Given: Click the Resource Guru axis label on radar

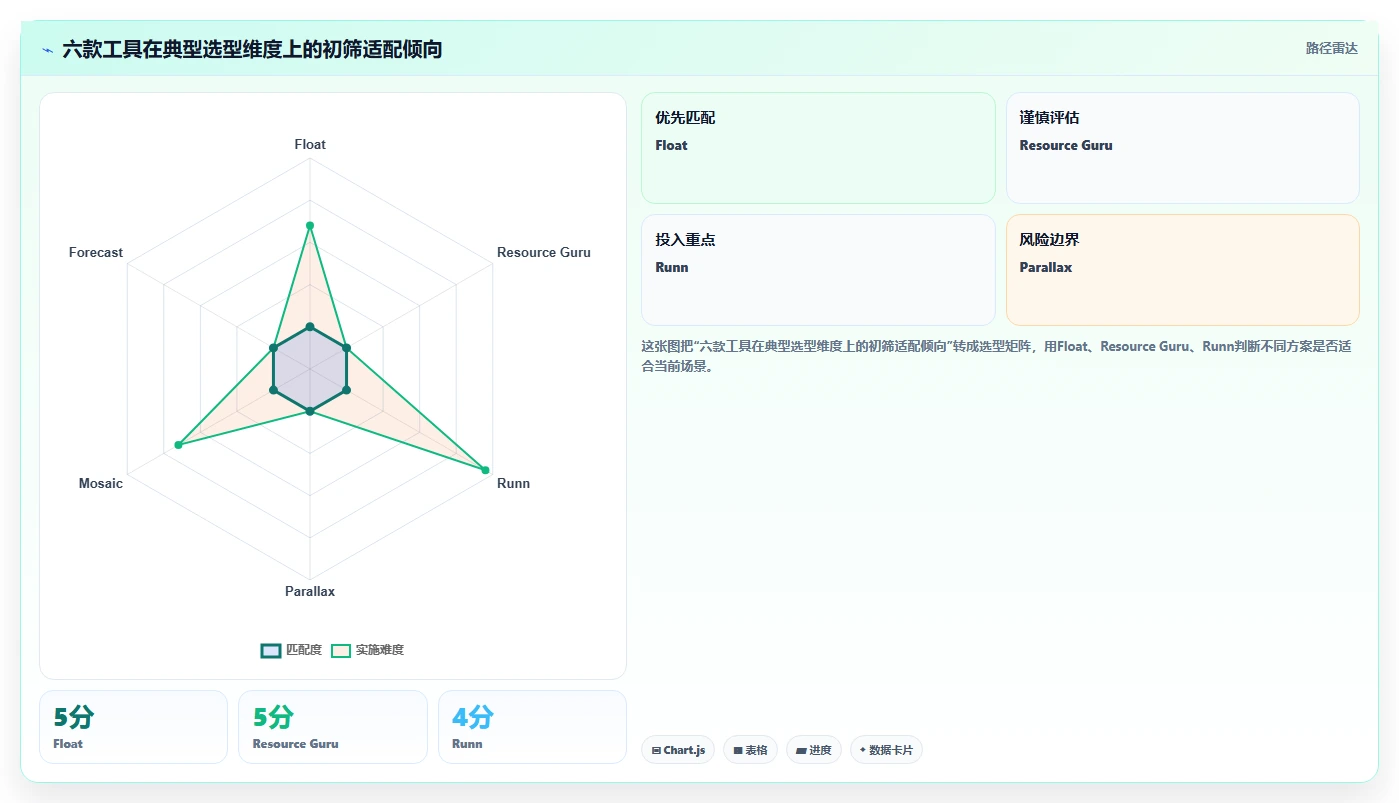Looking at the screenshot, I should pos(544,252).
